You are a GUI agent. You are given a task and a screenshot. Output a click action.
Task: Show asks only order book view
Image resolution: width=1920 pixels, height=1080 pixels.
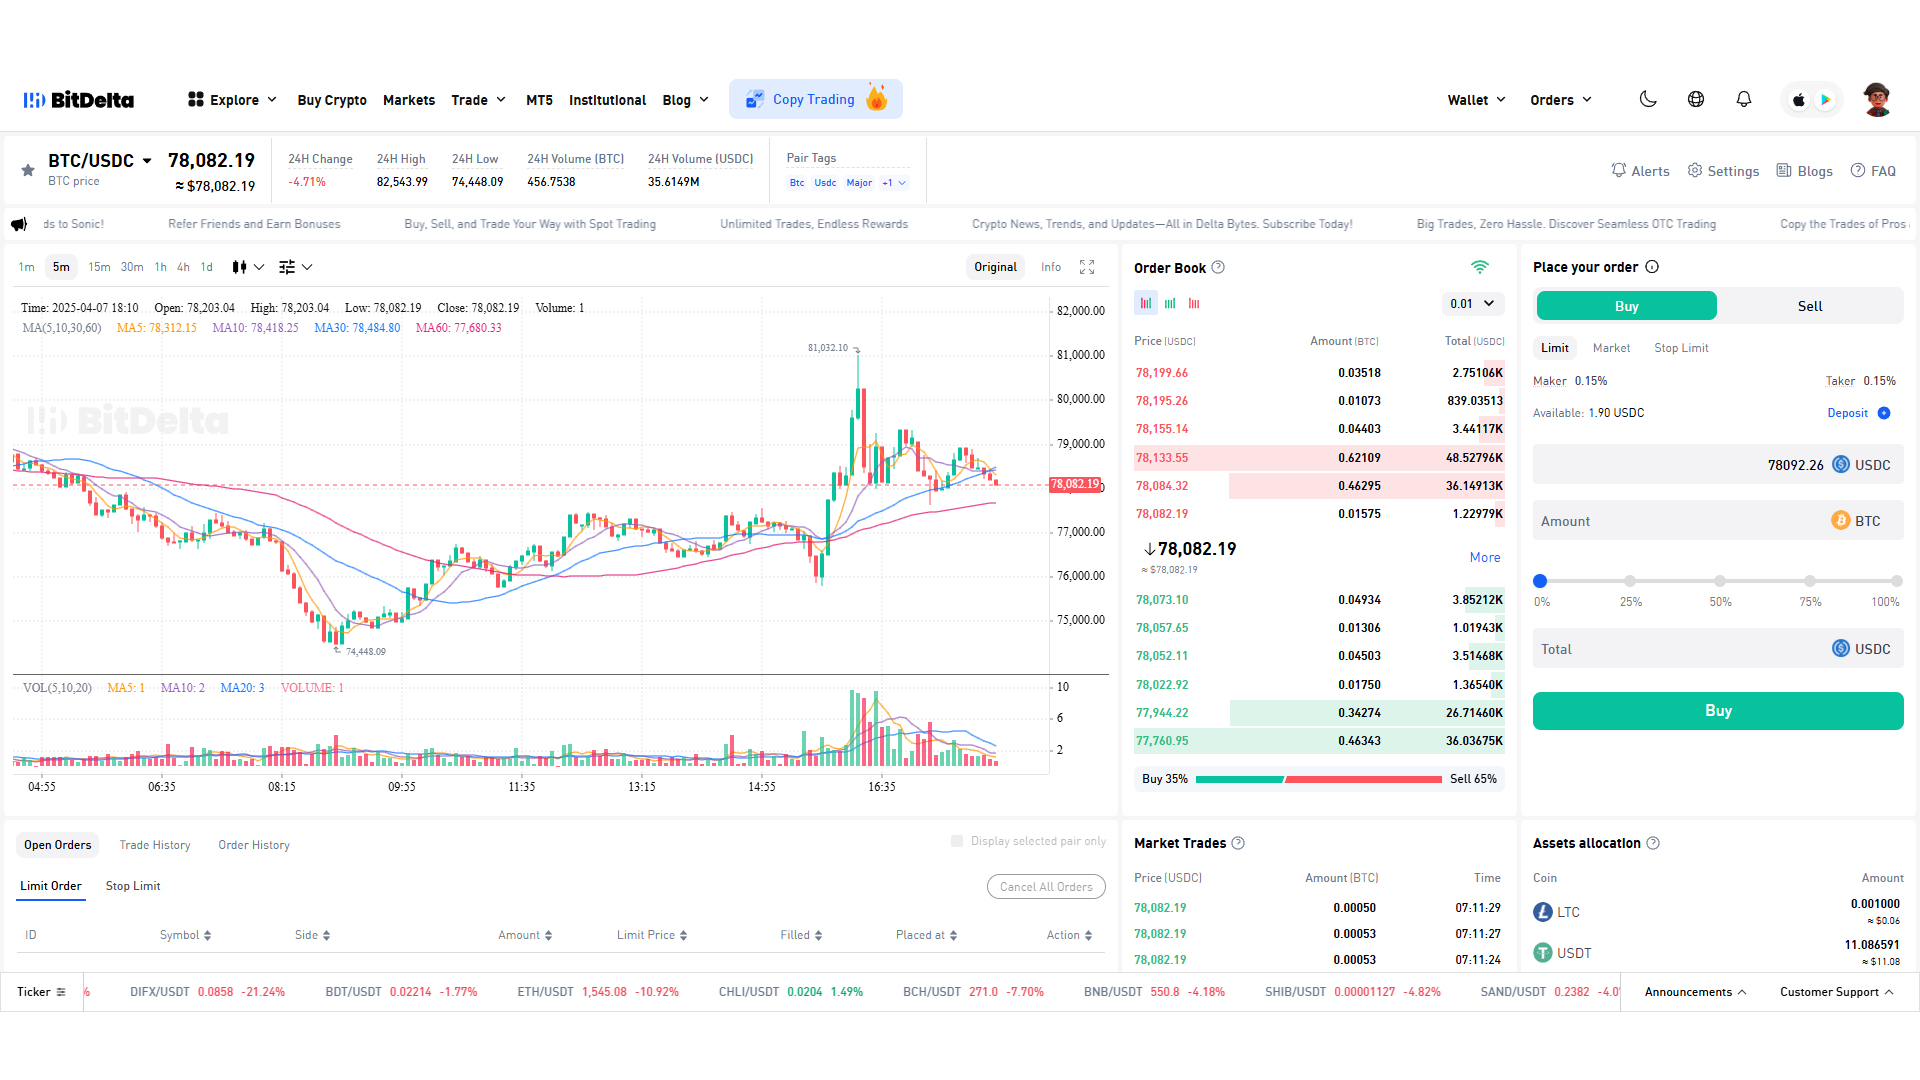[1194, 303]
